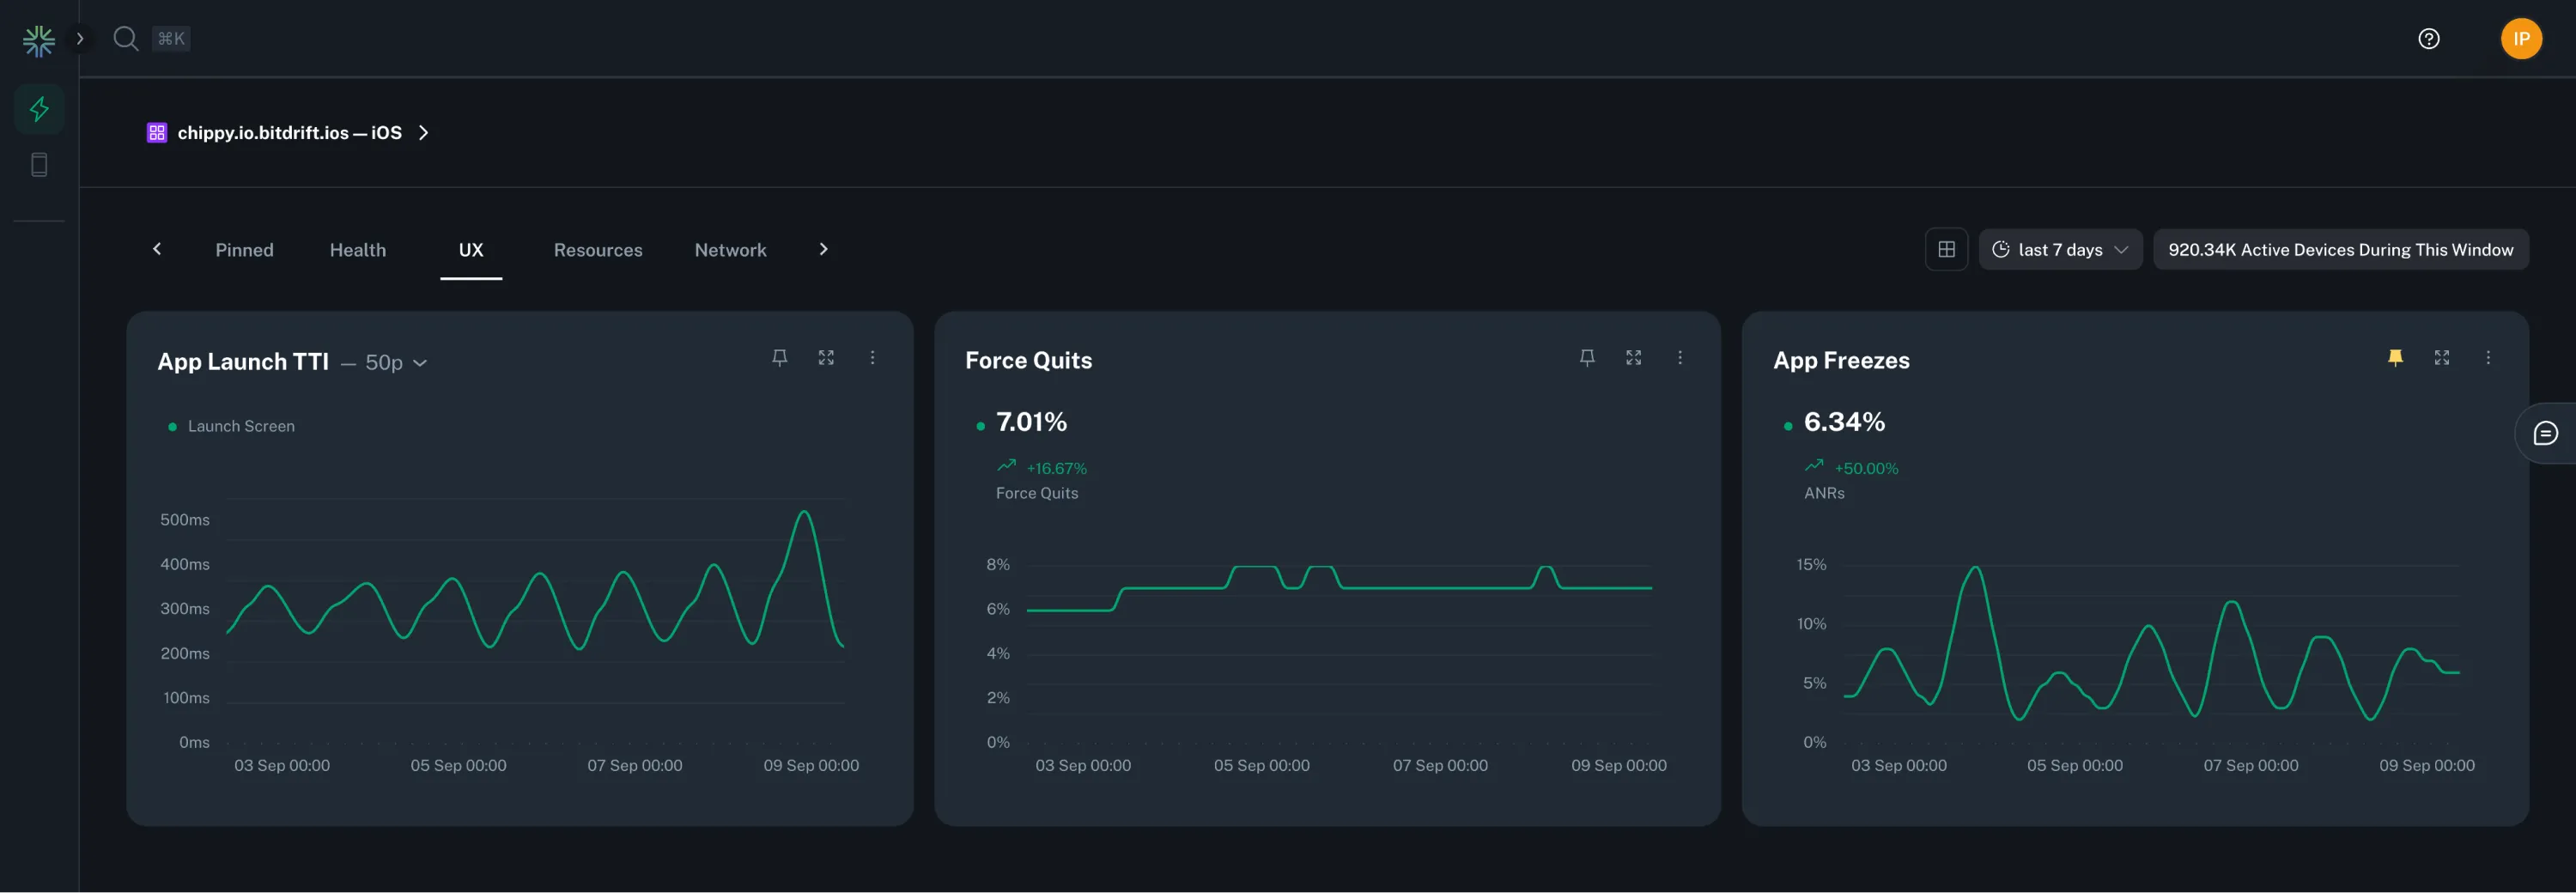Select the lightning dashboard icon in the sidebar
This screenshot has height=893, width=2576.
click(x=39, y=109)
